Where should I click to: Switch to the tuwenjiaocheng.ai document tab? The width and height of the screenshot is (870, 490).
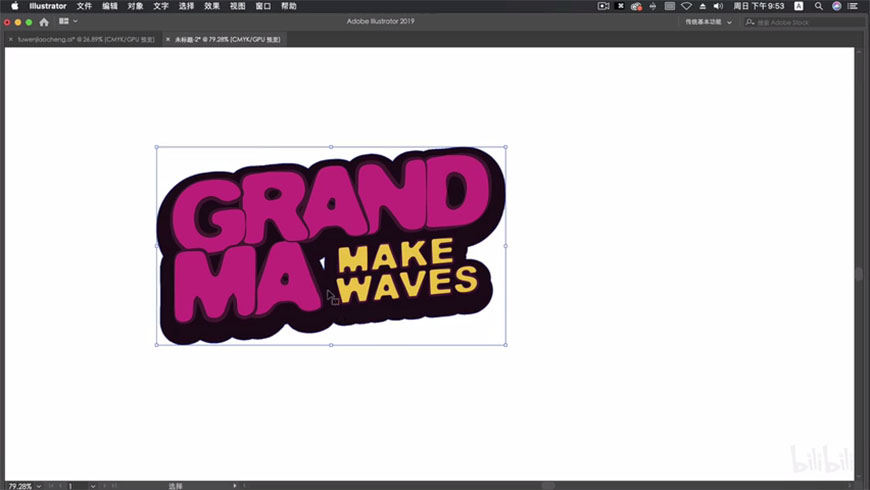click(x=86, y=40)
